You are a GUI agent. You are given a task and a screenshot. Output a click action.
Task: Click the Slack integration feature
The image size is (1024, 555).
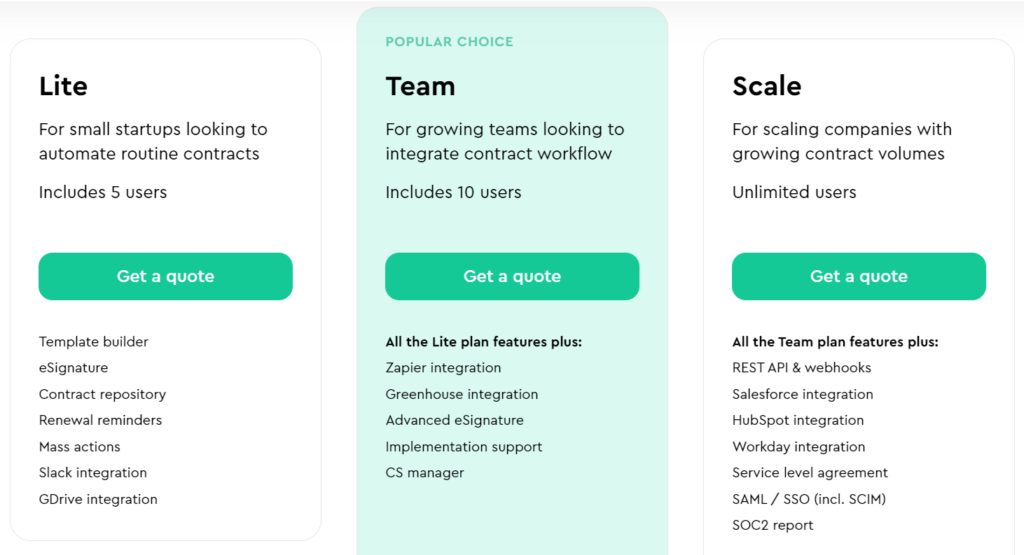pos(93,473)
